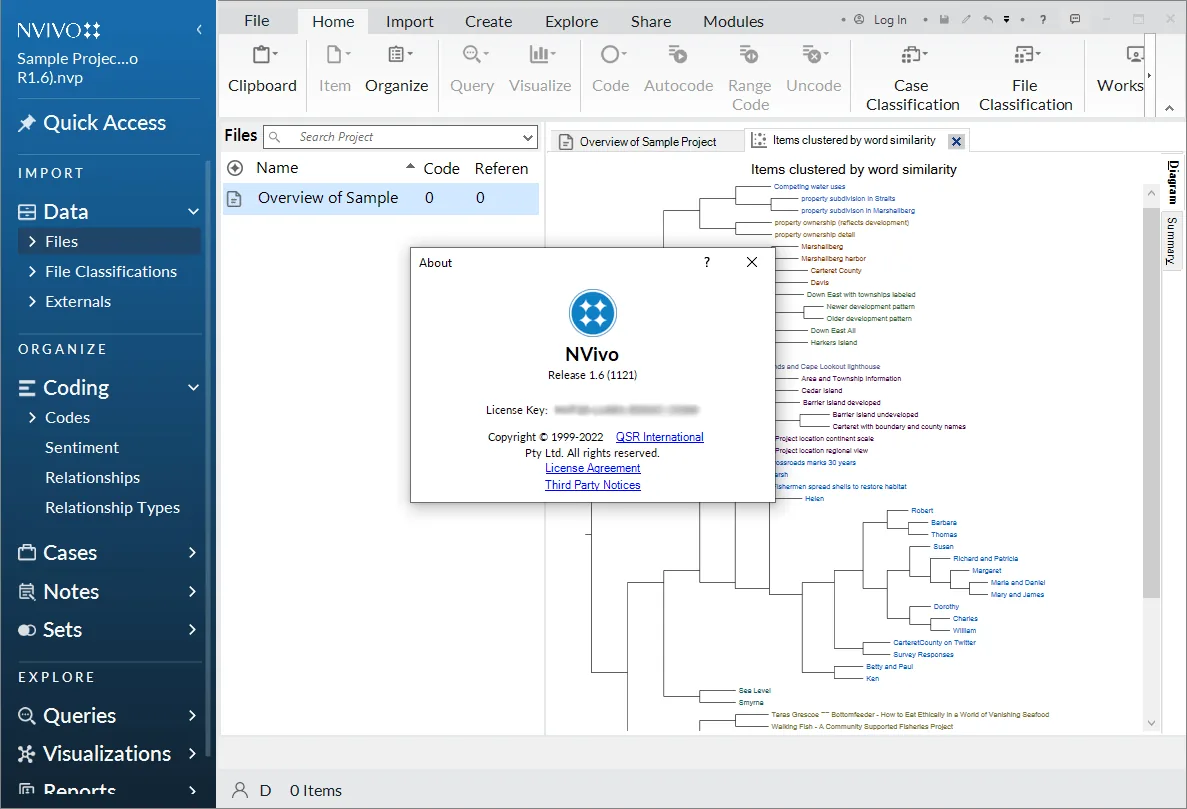
Task: Click the user icon in the status bar
Action: pos(240,790)
